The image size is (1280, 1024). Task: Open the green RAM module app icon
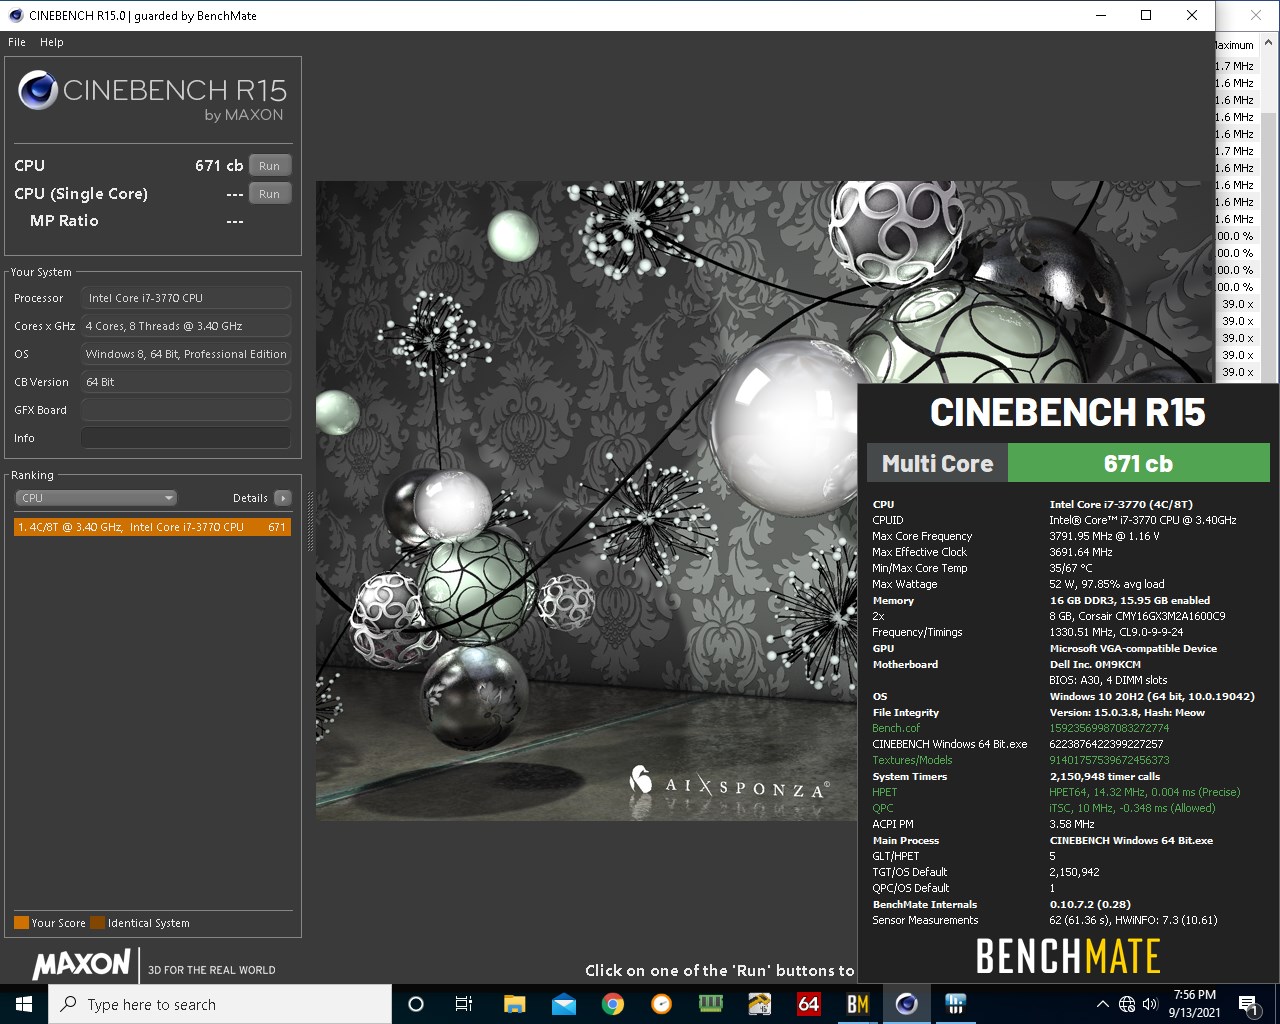pyautogui.click(x=711, y=1004)
